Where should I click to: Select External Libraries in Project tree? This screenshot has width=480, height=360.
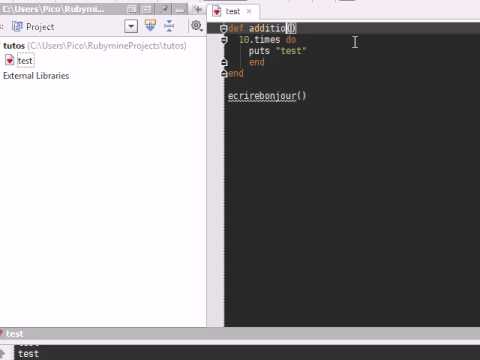coord(36,76)
